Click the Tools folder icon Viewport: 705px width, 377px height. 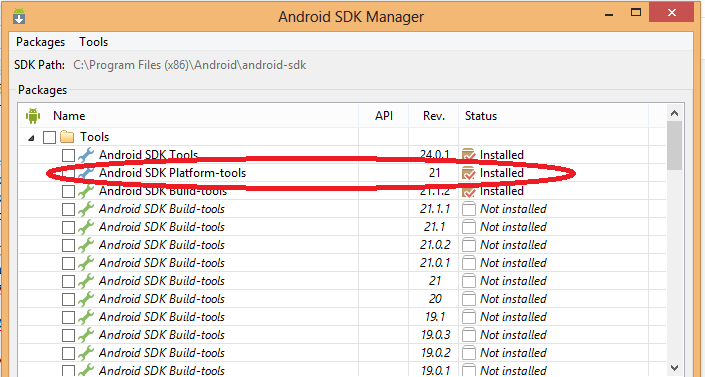[x=67, y=136]
